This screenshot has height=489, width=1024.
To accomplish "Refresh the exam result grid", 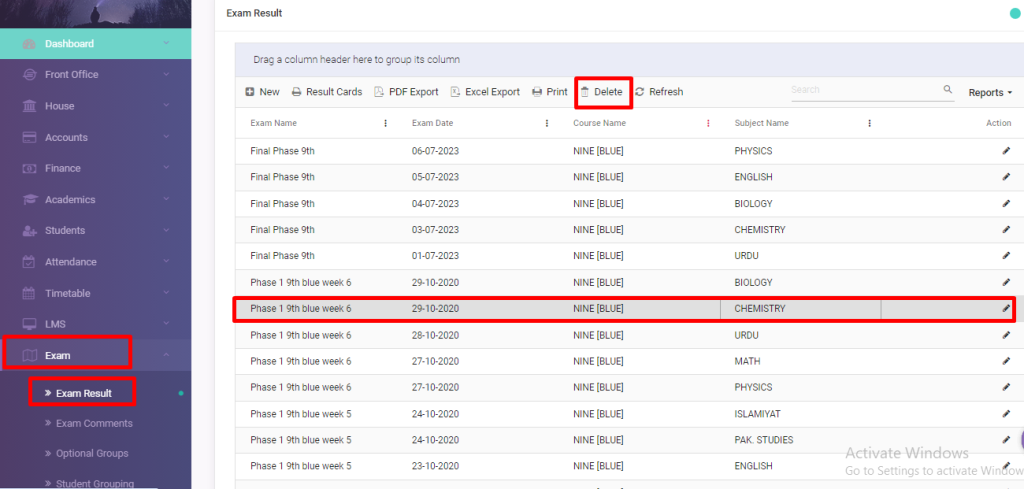I will (x=659, y=92).
